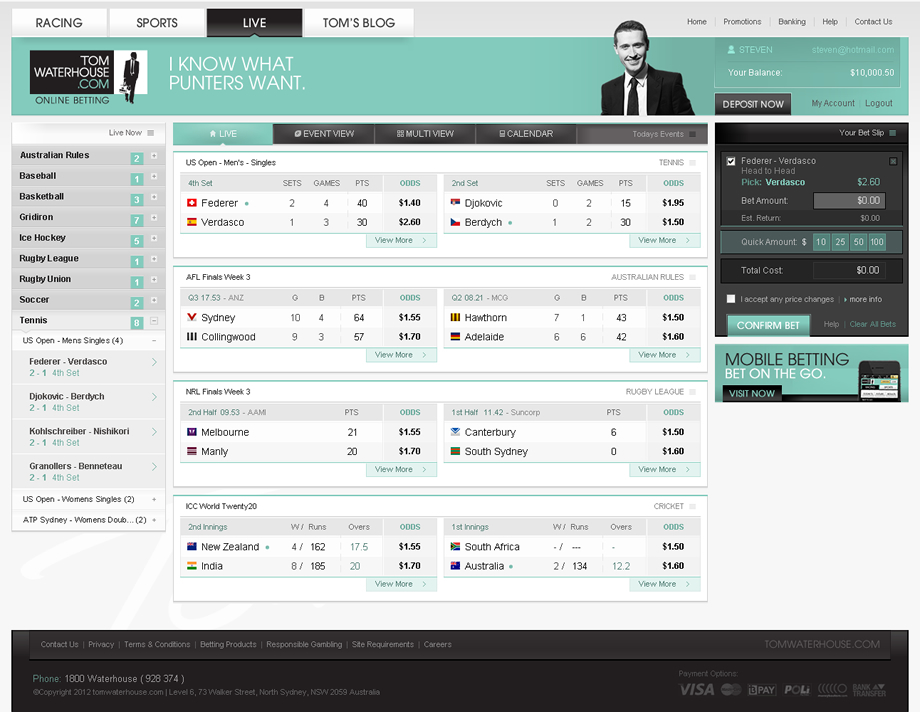Click the Bank Transfer payment logo

pyautogui.click(x=869, y=690)
